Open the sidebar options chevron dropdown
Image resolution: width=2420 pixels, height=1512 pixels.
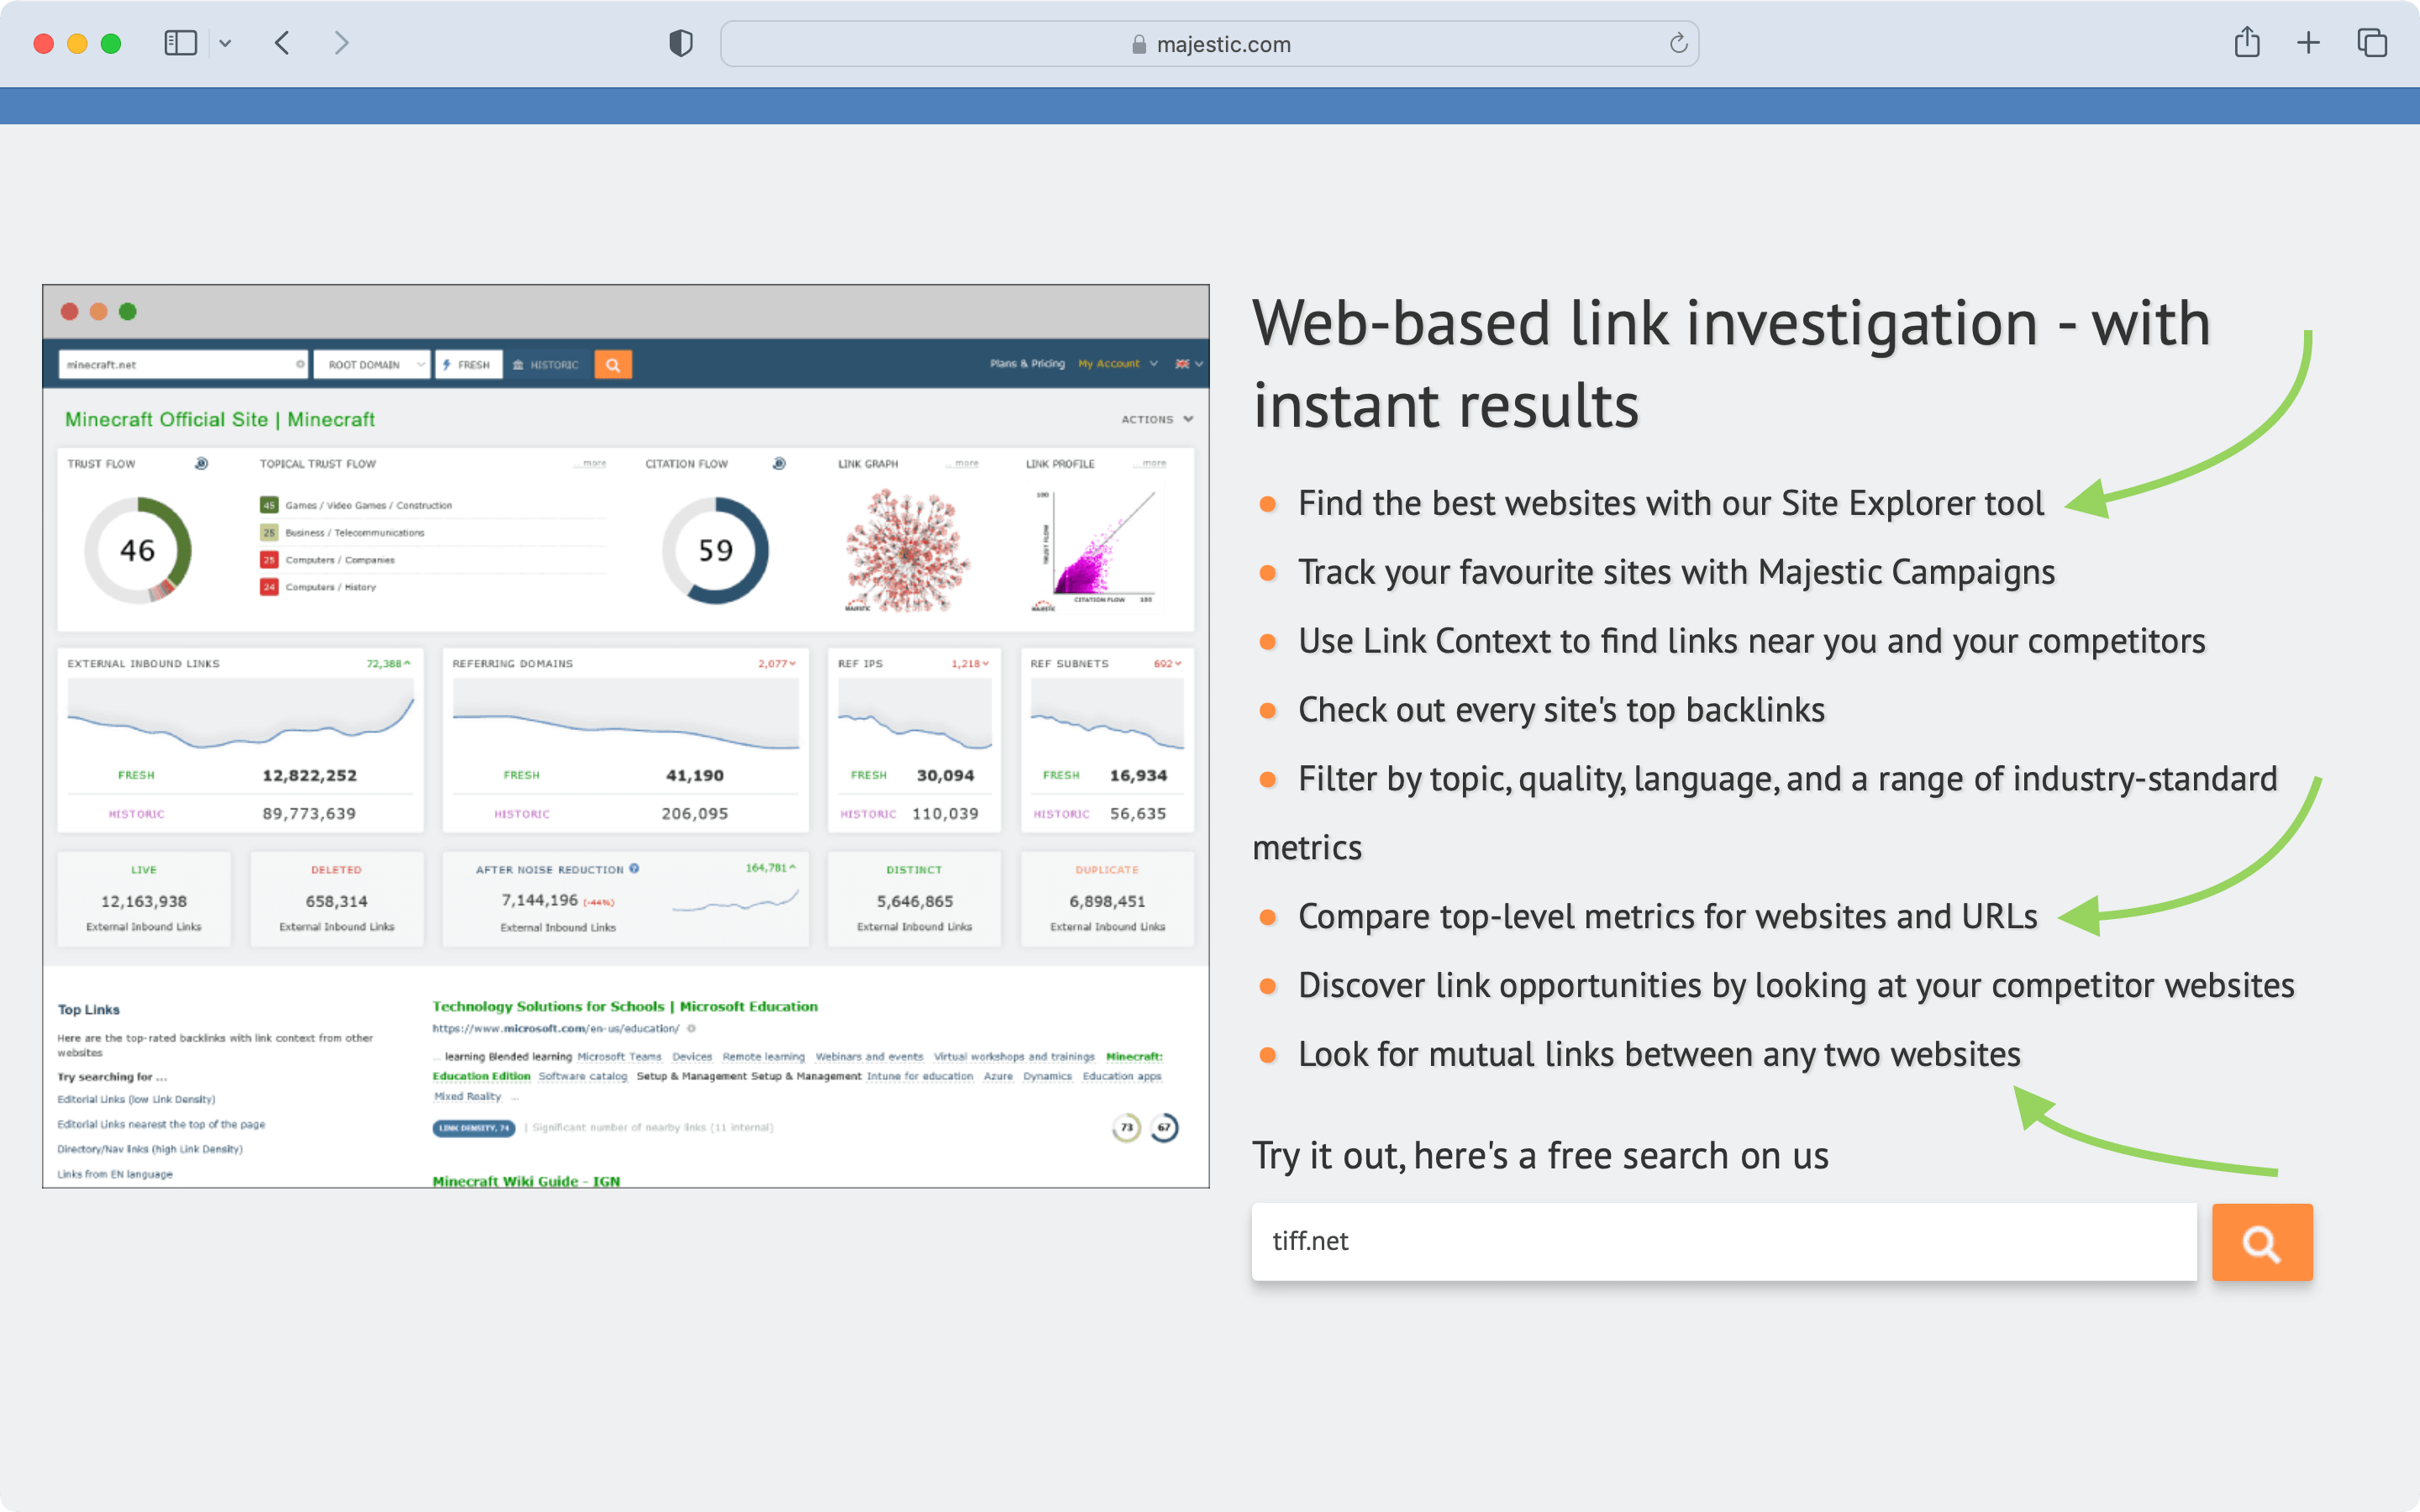pos(225,43)
